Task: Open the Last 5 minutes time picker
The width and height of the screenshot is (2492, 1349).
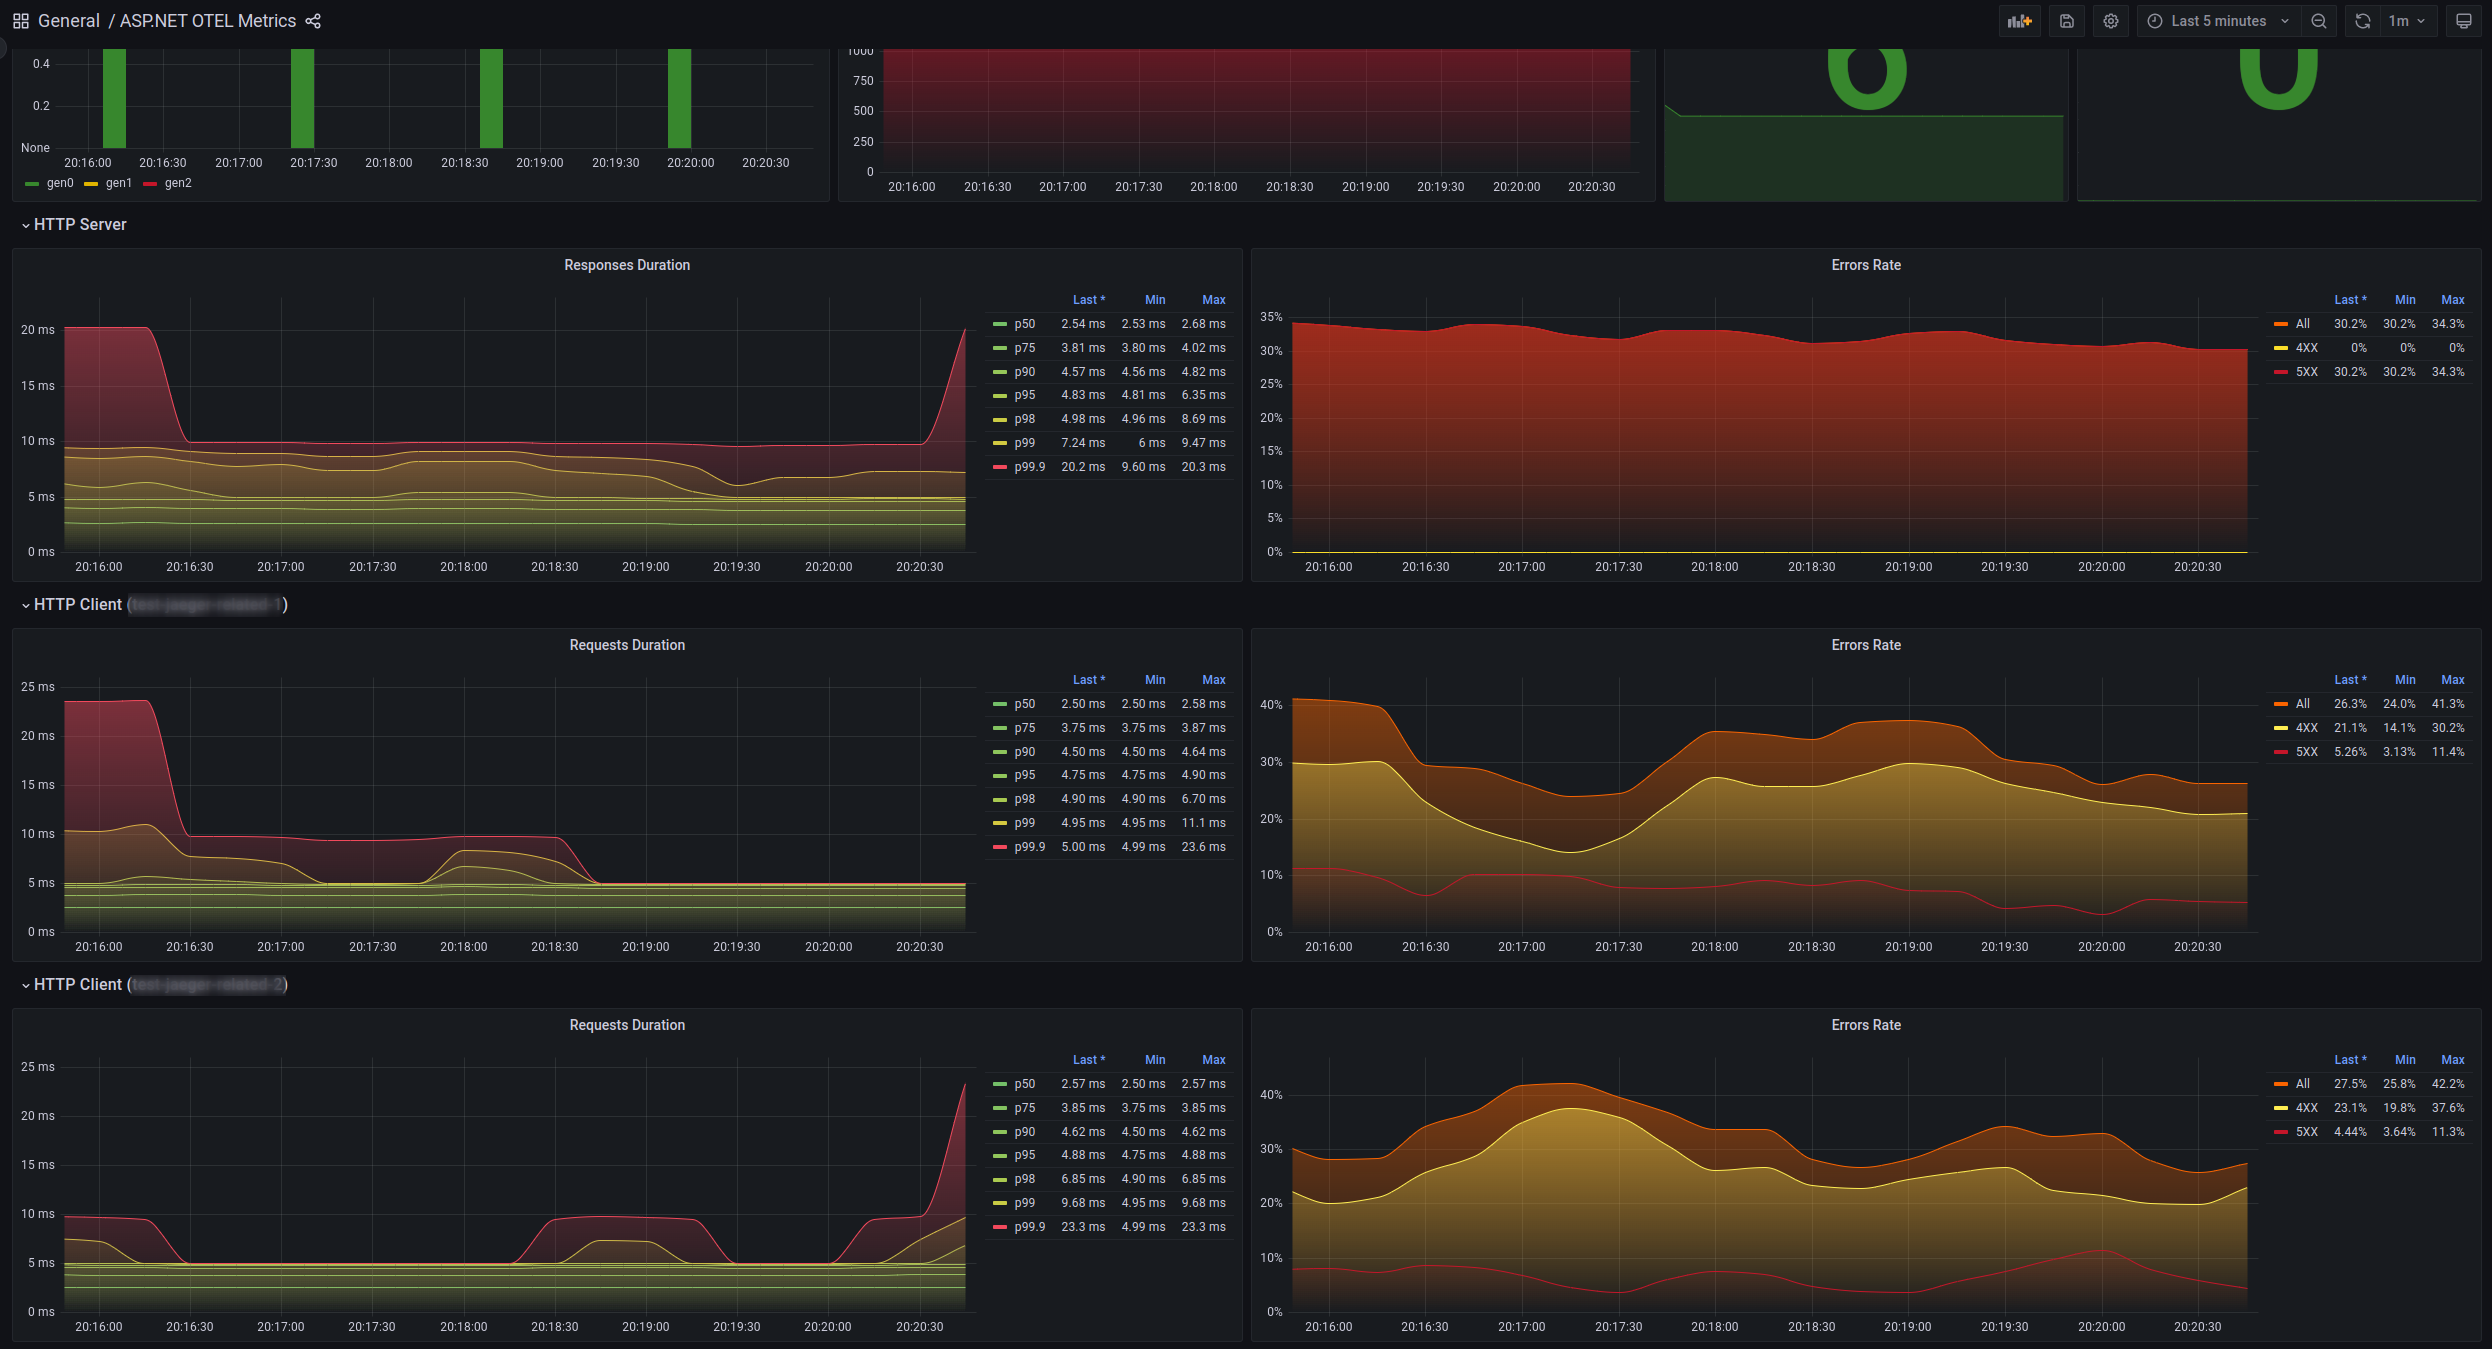Action: 2217,21
